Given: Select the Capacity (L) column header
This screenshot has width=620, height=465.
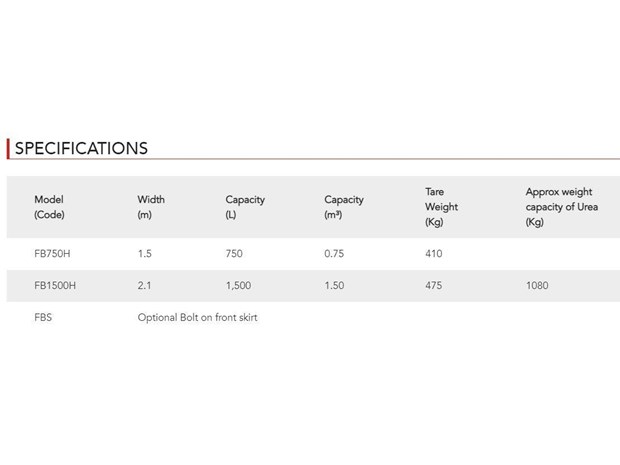Looking at the screenshot, I should tap(245, 207).
